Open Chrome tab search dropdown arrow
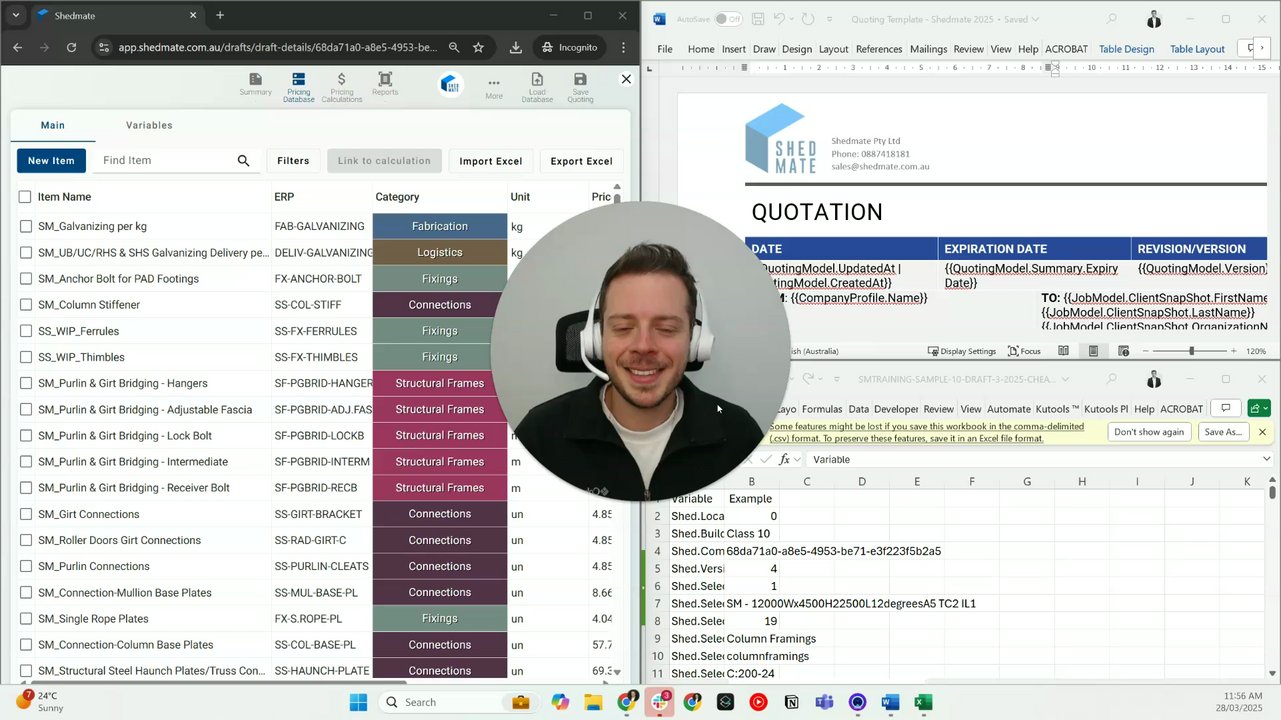The image size is (1281, 720). 15,15
